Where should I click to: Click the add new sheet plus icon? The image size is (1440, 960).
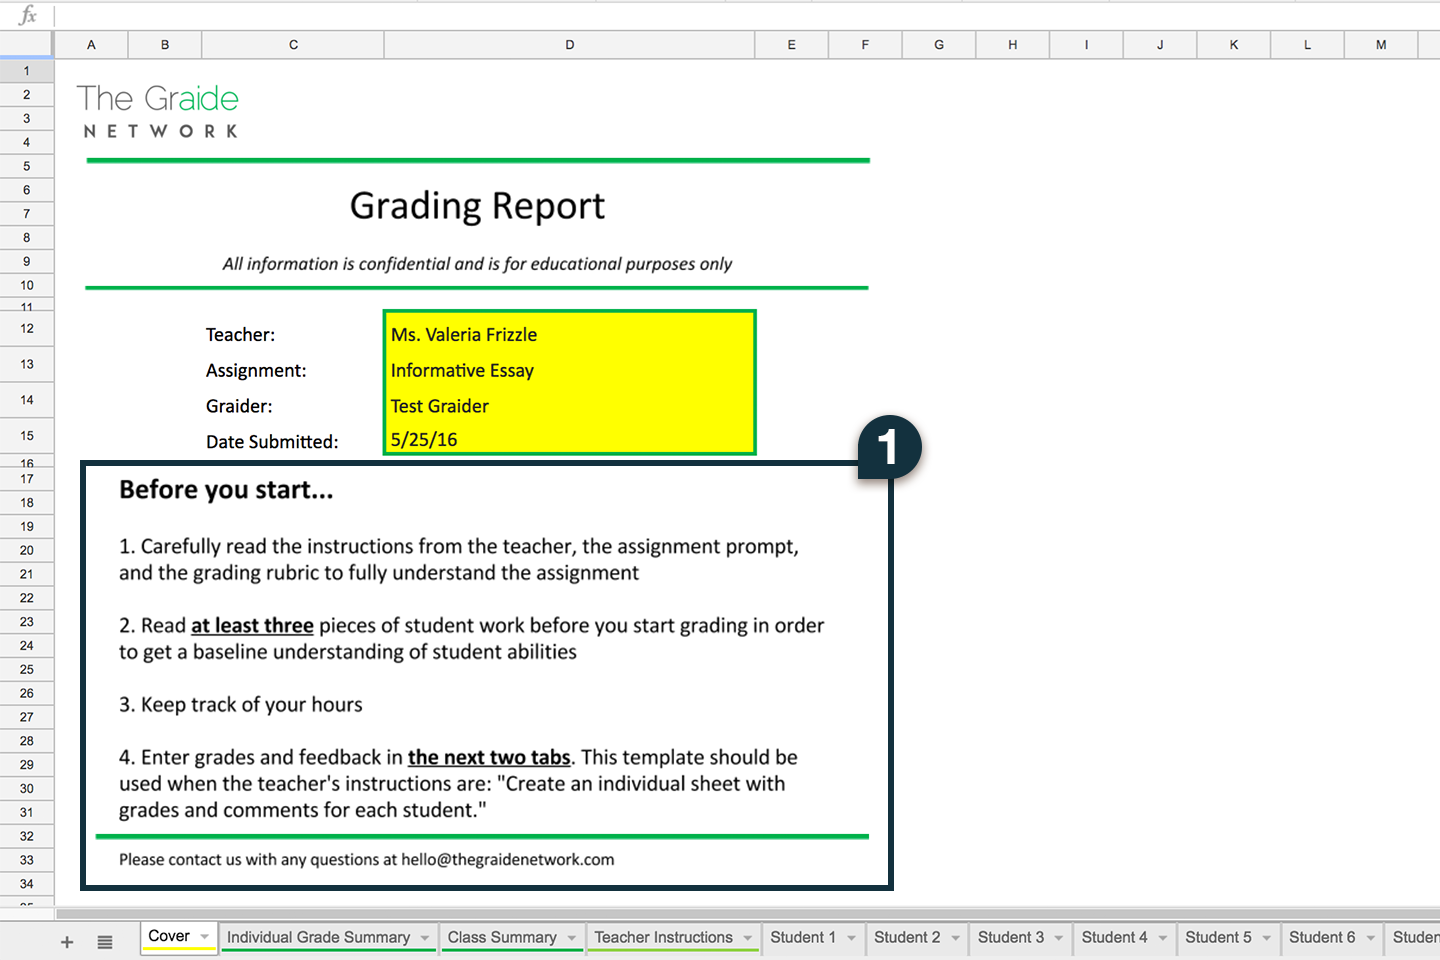67,942
